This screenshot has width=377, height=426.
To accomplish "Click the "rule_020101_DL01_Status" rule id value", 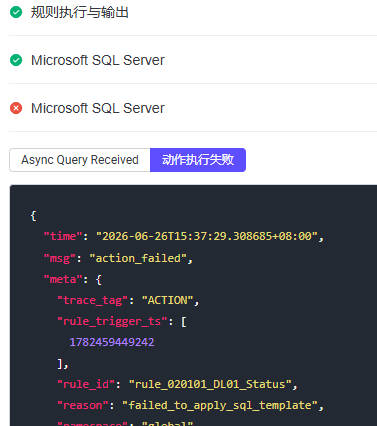I will (x=210, y=384).
